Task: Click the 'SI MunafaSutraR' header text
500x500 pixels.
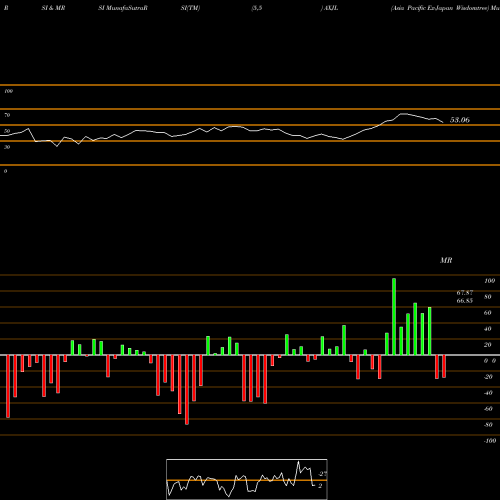Action: pyautogui.click(x=123, y=8)
